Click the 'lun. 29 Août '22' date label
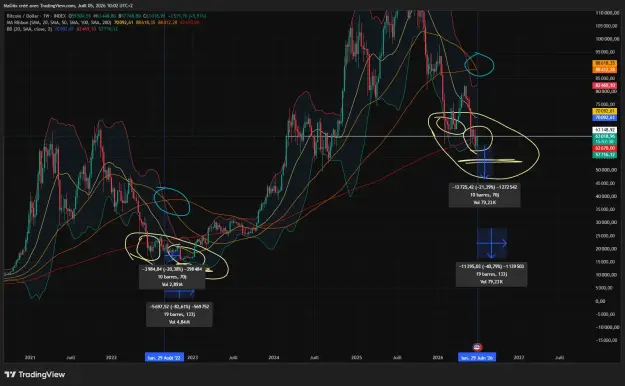 164,357
